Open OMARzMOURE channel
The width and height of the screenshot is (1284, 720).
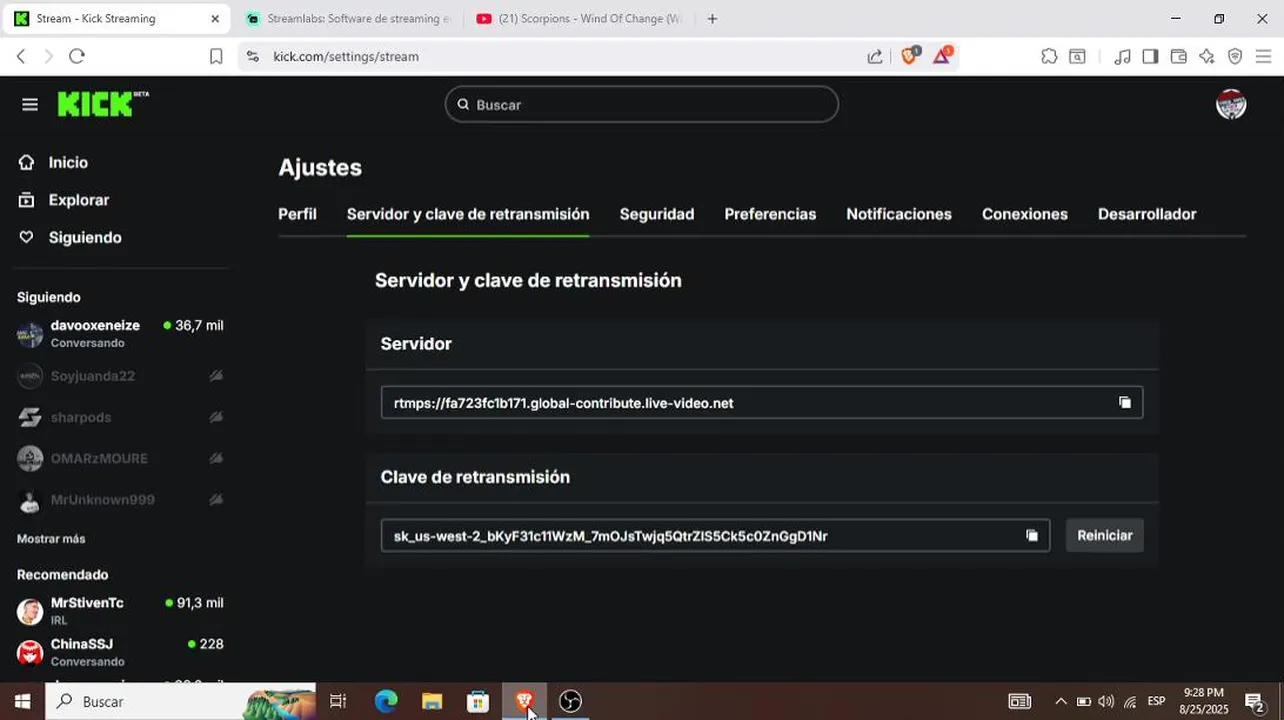(120, 458)
